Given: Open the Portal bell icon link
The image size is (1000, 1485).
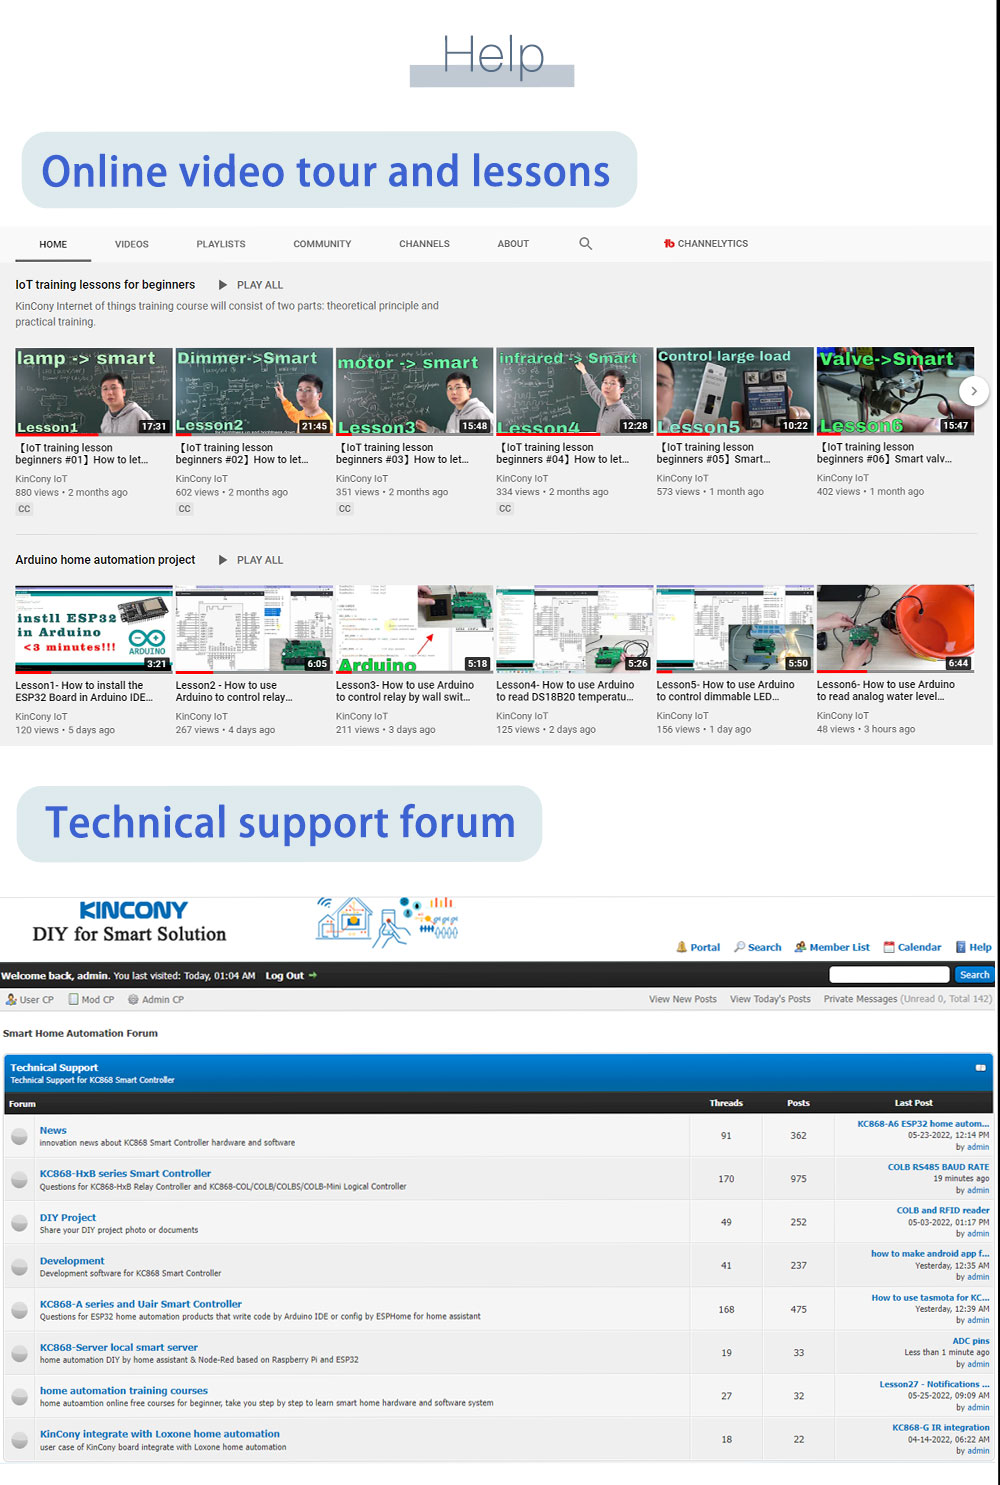Looking at the screenshot, I should pos(682,947).
